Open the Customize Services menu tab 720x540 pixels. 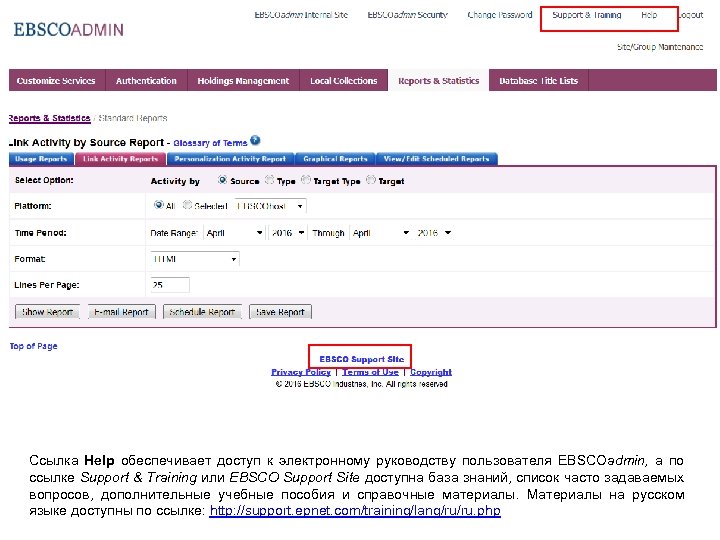[x=57, y=80]
